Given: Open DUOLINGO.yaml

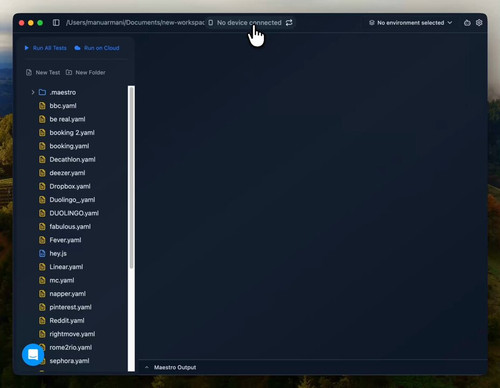Looking at the screenshot, I should coord(74,213).
